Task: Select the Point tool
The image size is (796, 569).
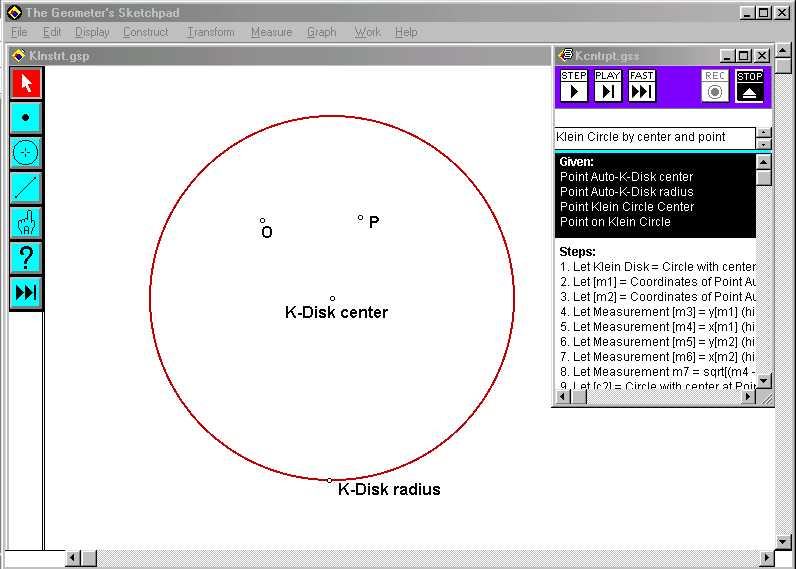Action: tap(26, 117)
